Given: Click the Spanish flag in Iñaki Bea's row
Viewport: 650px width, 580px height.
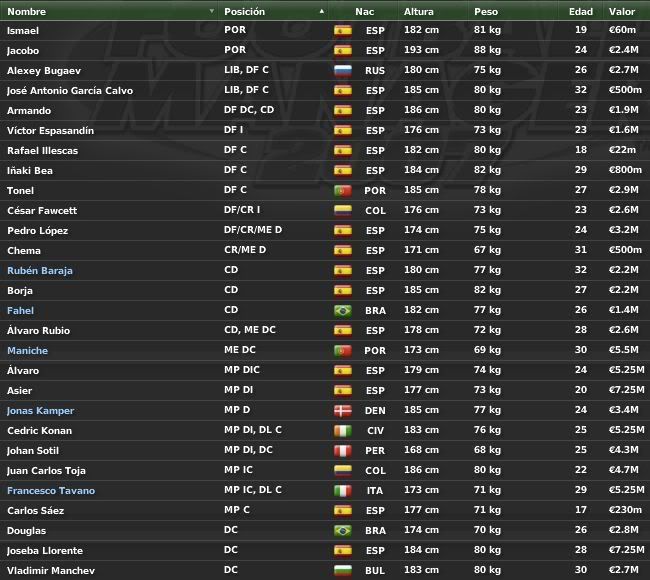Looking at the screenshot, I should click(343, 170).
